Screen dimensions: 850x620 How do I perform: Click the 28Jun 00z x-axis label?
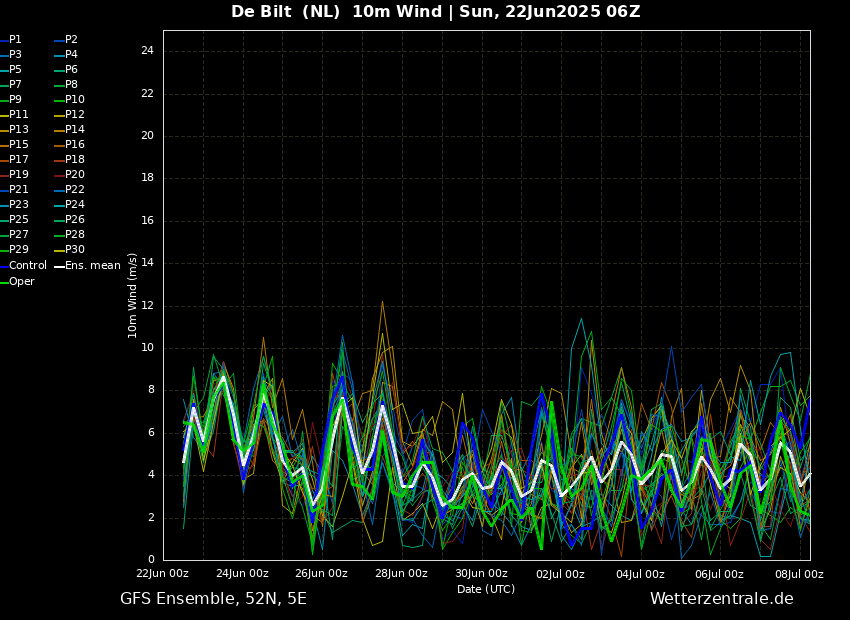tap(401, 574)
